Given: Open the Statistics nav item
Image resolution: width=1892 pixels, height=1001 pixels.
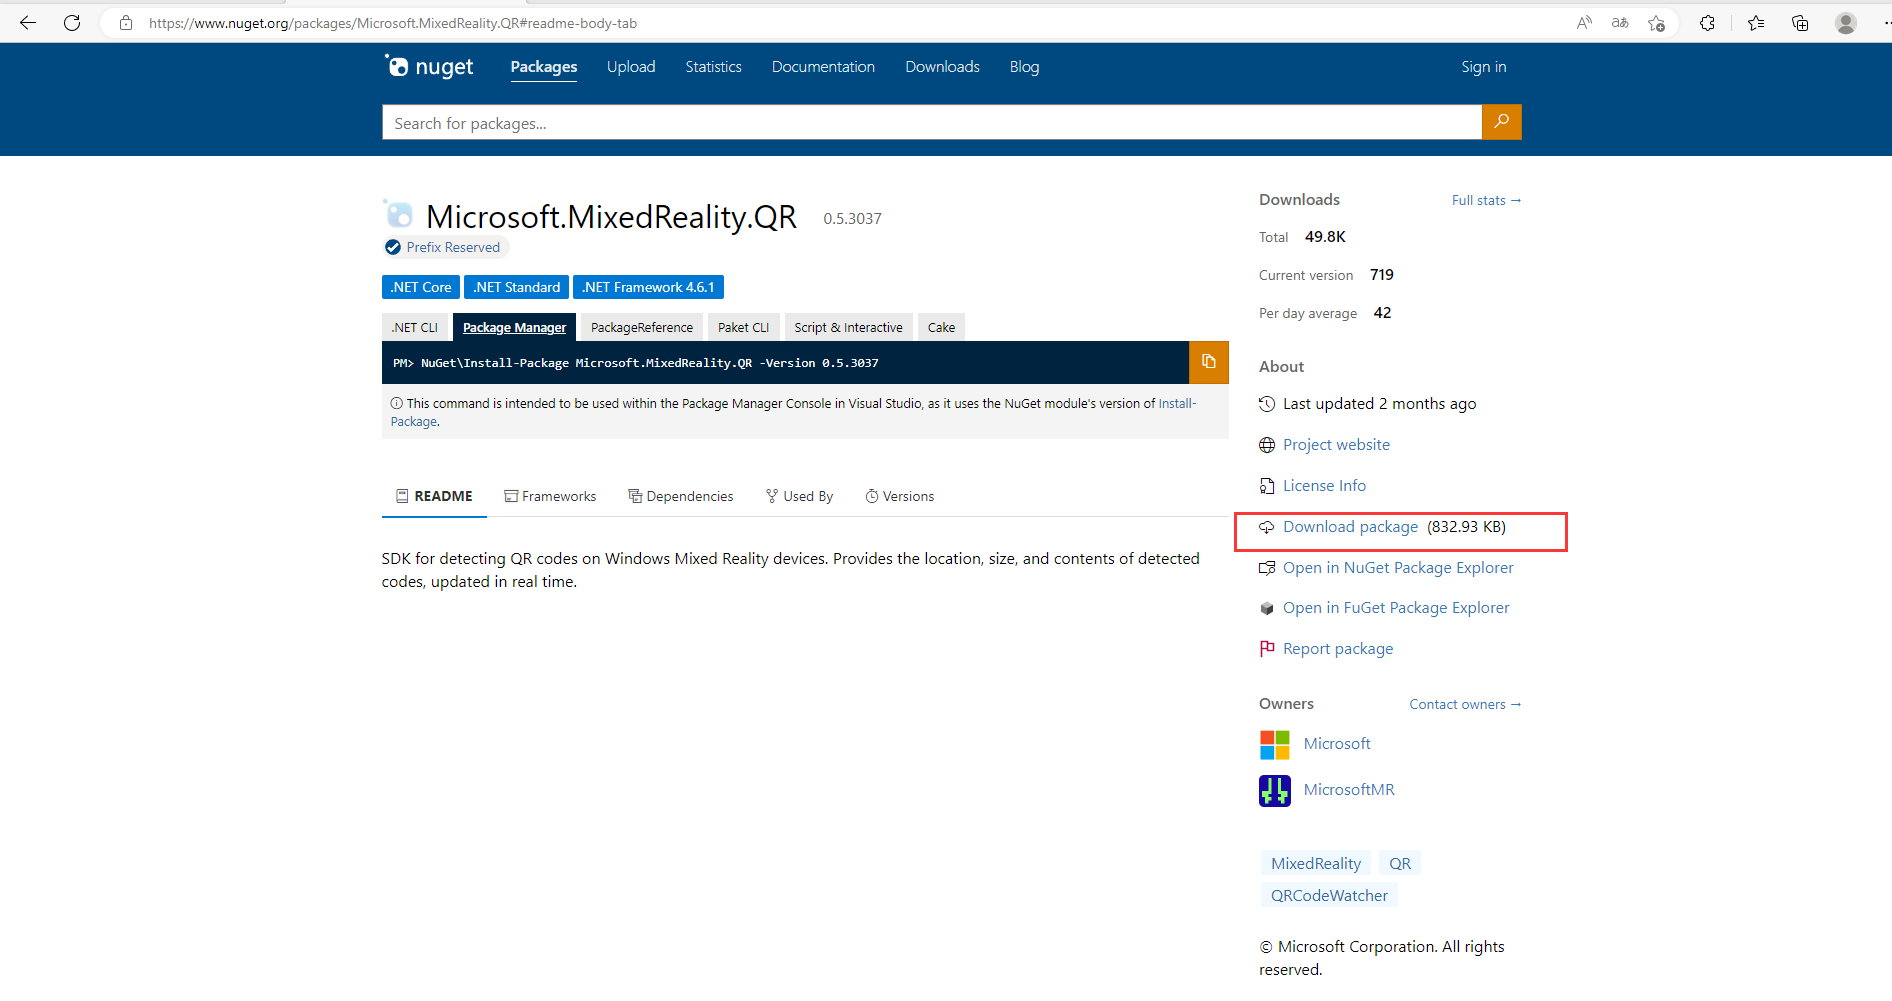Looking at the screenshot, I should (713, 67).
